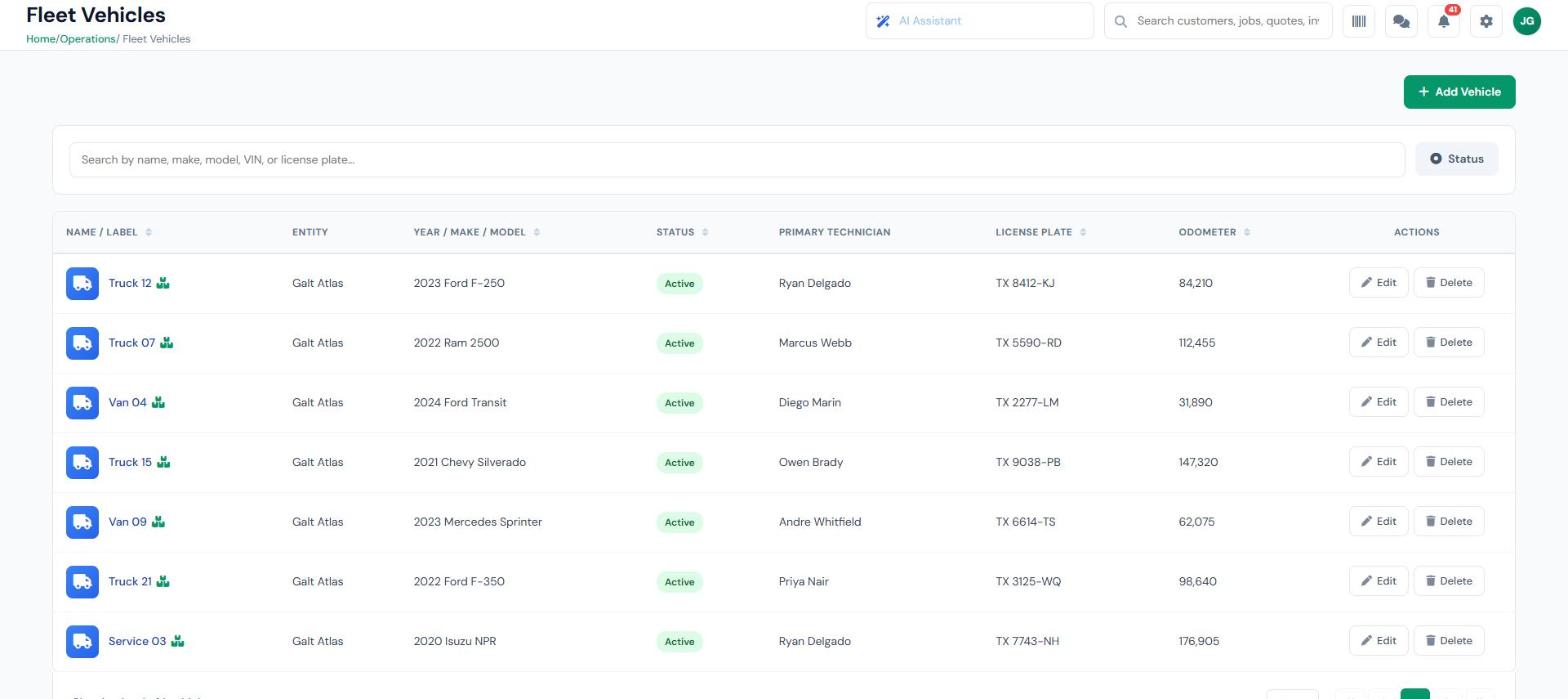The height and width of the screenshot is (699, 1568).
Task: Click the blue truck icon for Van 04
Action: pos(82,403)
